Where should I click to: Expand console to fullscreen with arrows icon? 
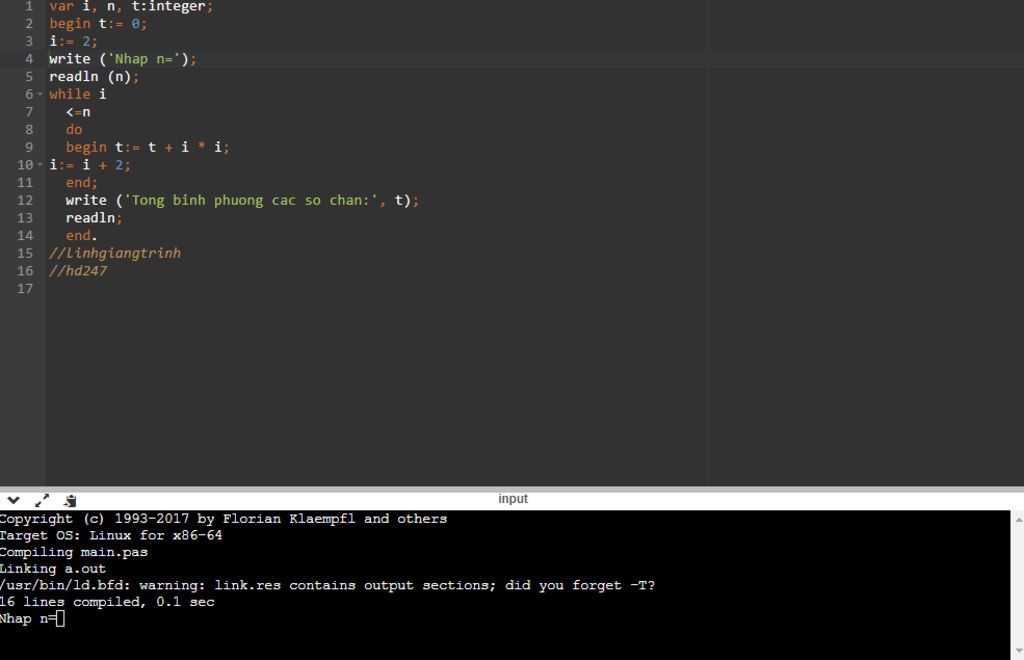42,501
